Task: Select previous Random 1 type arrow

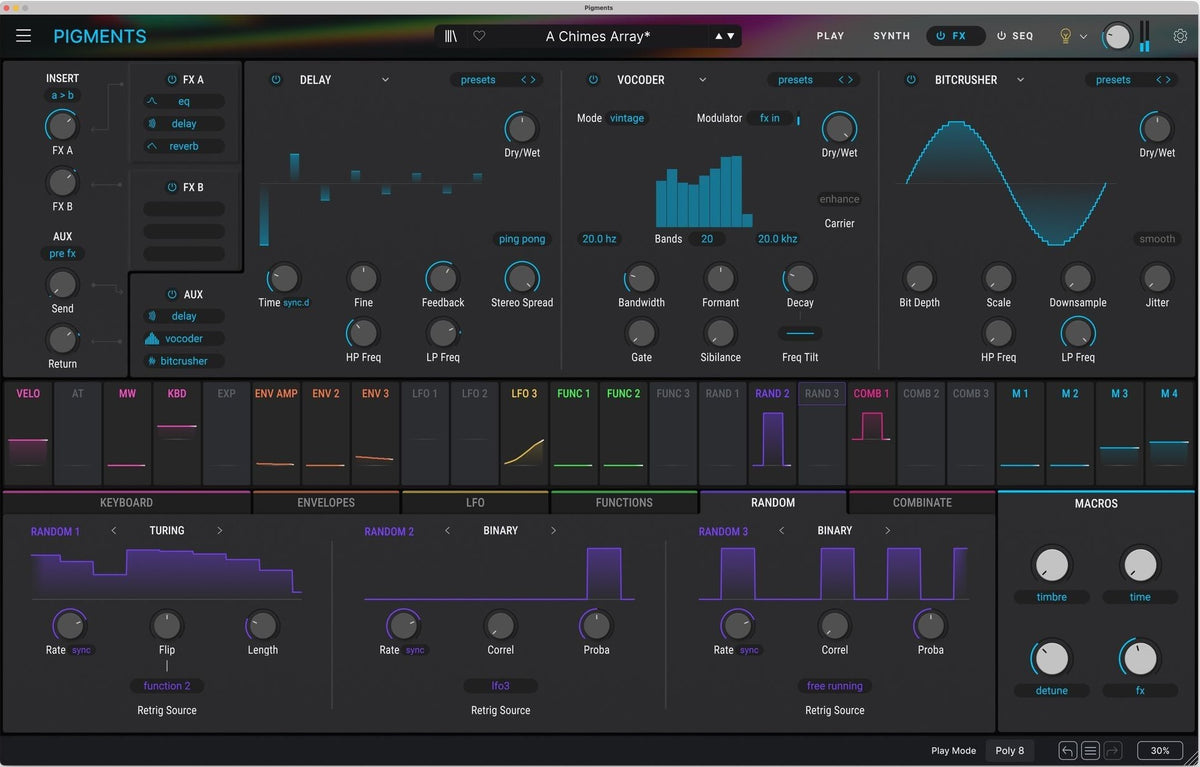Action: 114,531
